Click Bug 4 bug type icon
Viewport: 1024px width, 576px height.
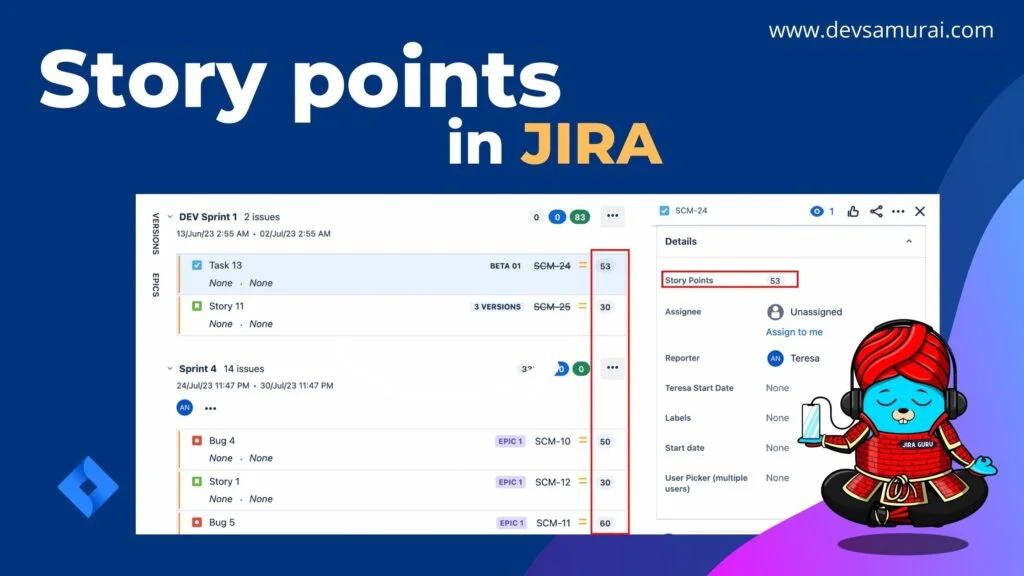(x=197, y=440)
